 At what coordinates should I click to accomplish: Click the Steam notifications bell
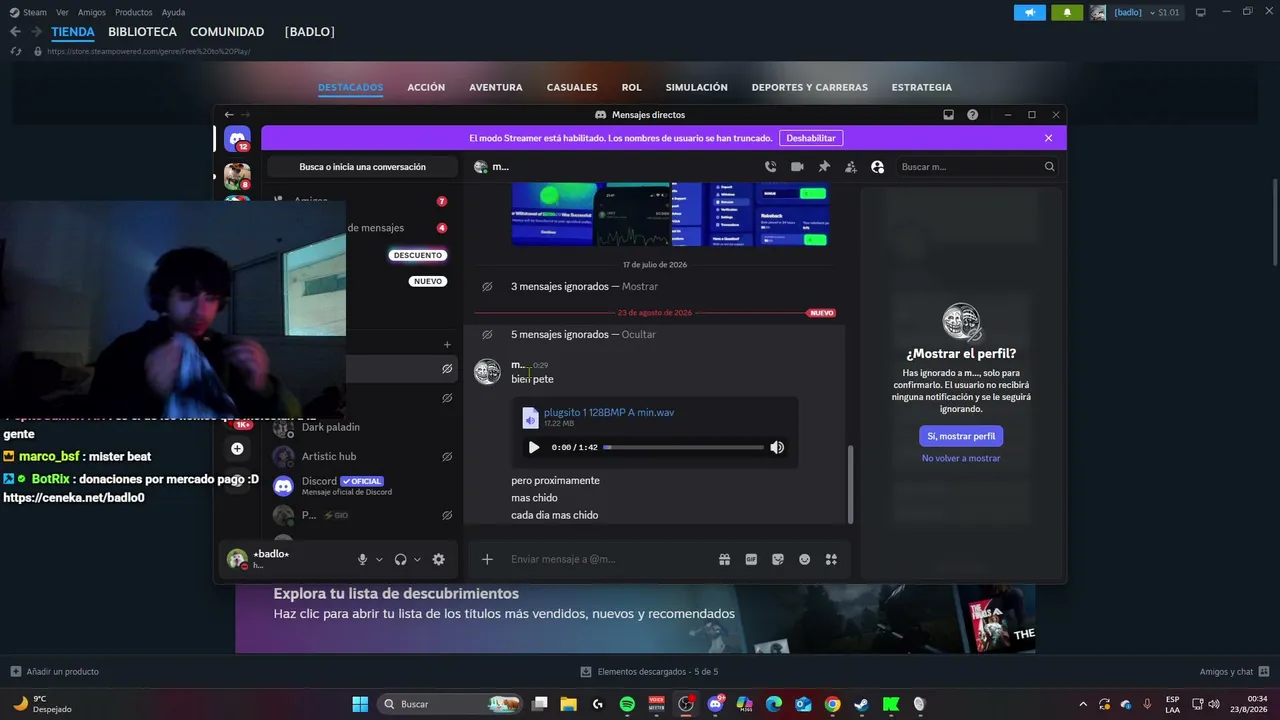click(x=1067, y=12)
